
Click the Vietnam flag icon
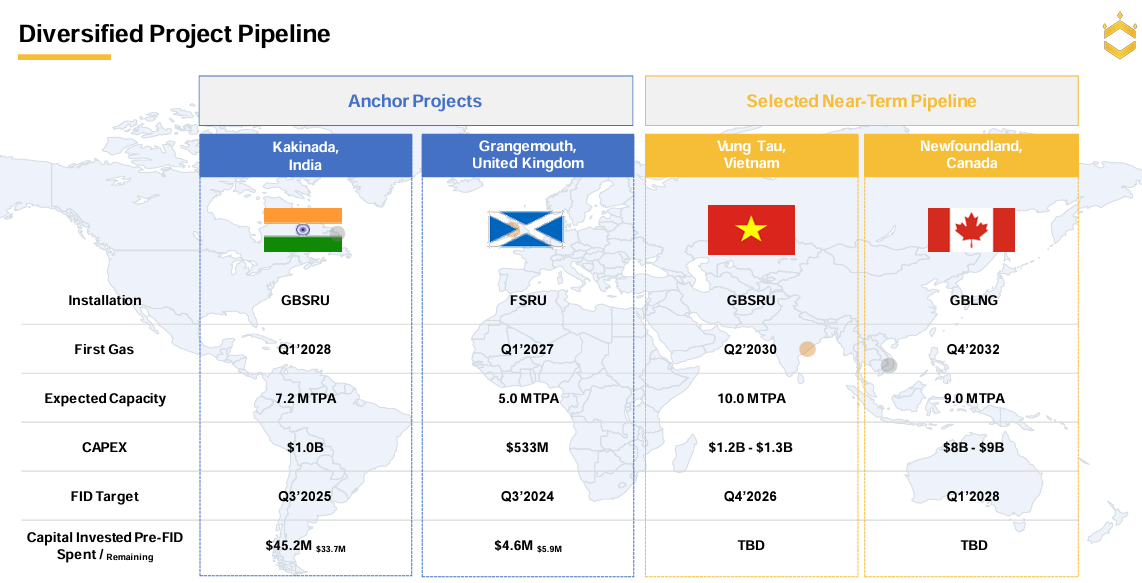coord(751,230)
